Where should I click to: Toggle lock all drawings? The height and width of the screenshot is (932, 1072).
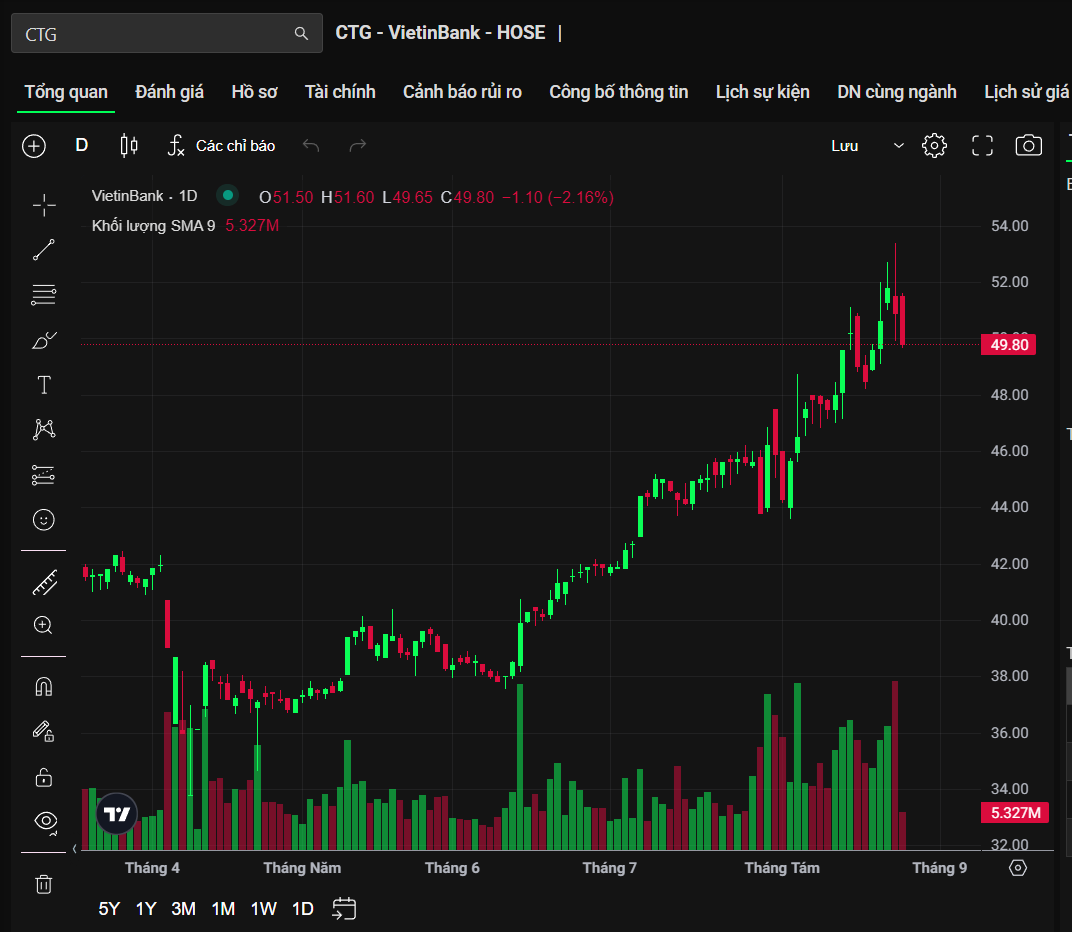coord(44,777)
